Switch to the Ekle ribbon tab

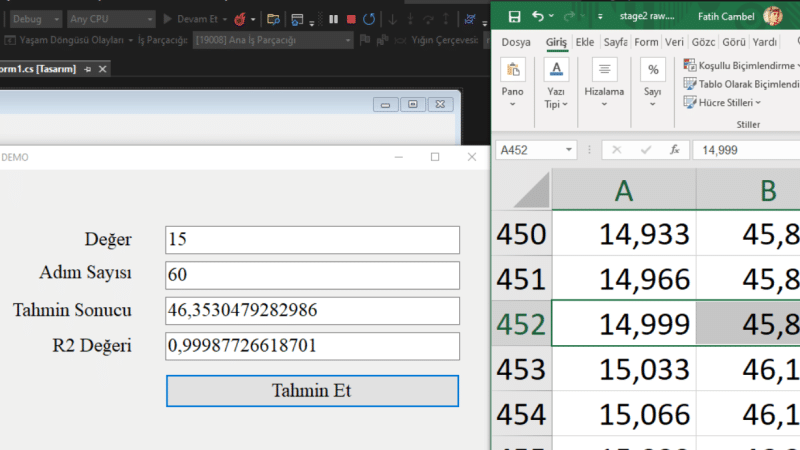tap(585, 42)
